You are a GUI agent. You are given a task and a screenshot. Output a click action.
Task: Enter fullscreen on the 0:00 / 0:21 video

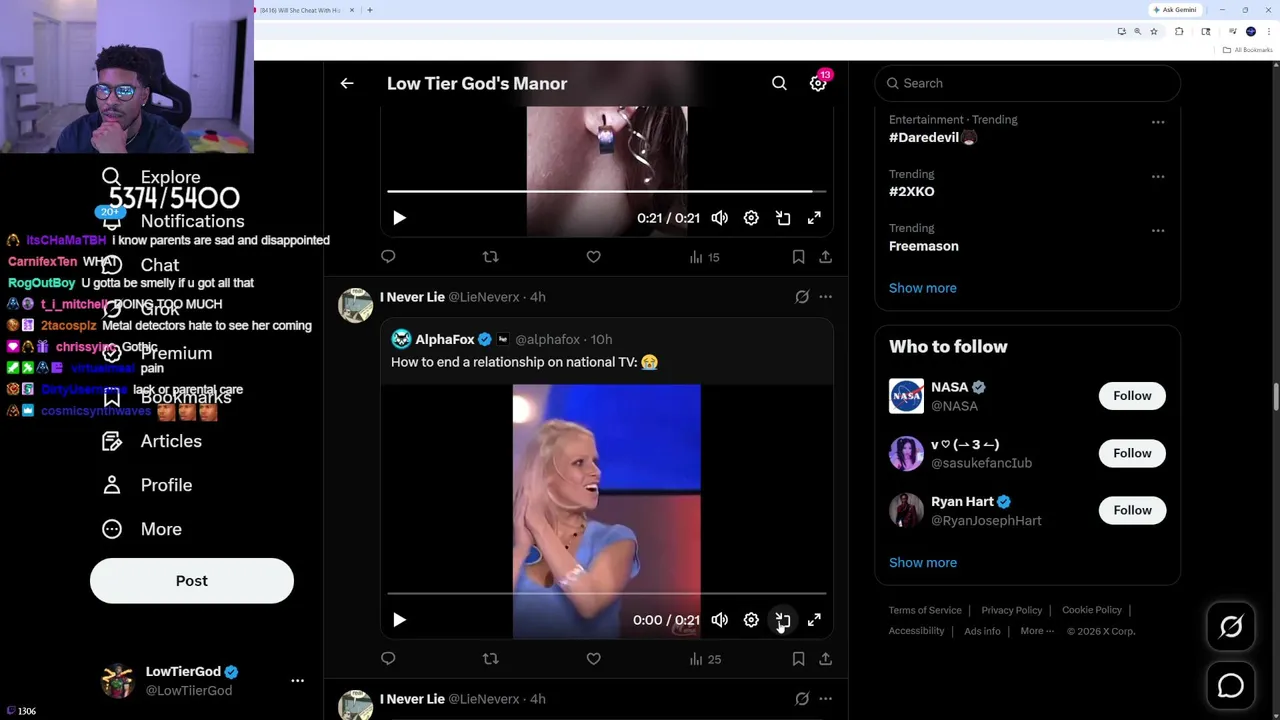click(815, 620)
